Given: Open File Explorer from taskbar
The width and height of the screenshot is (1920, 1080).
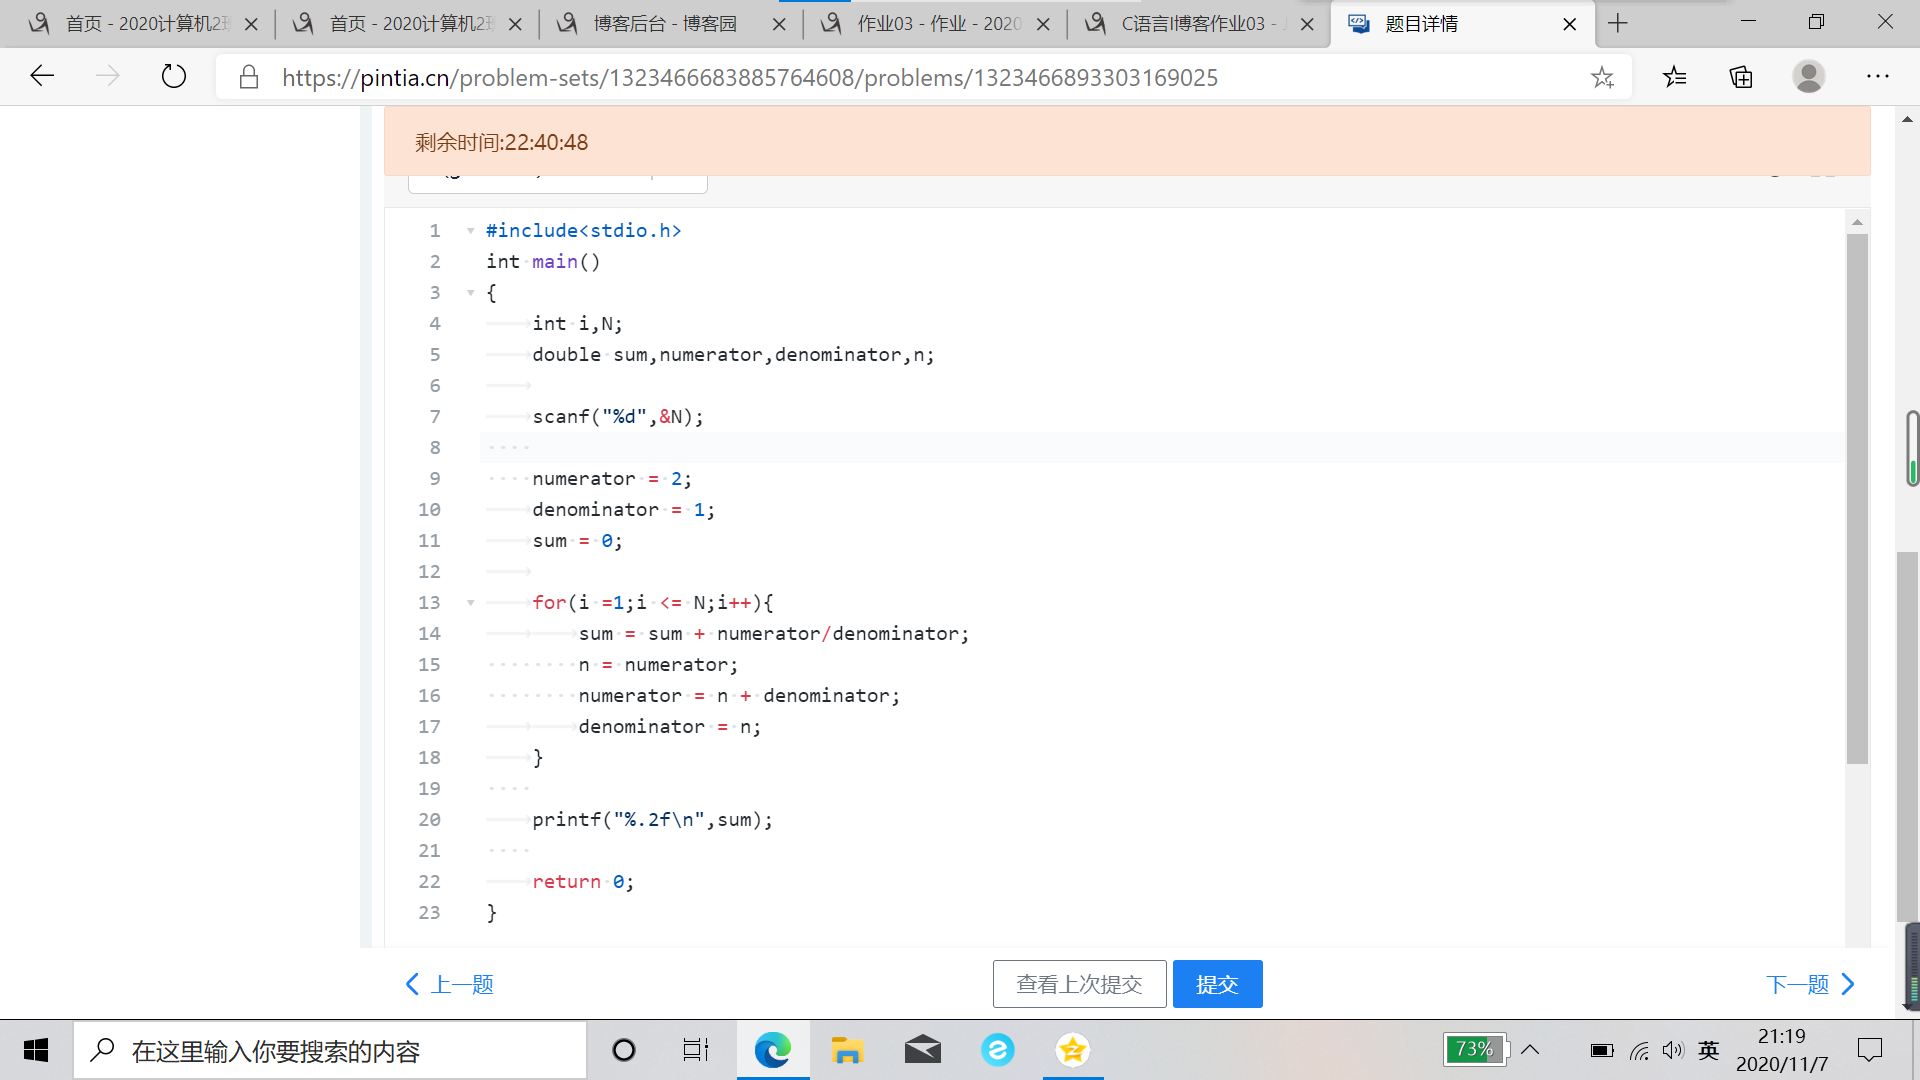Looking at the screenshot, I should [x=847, y=1050].
